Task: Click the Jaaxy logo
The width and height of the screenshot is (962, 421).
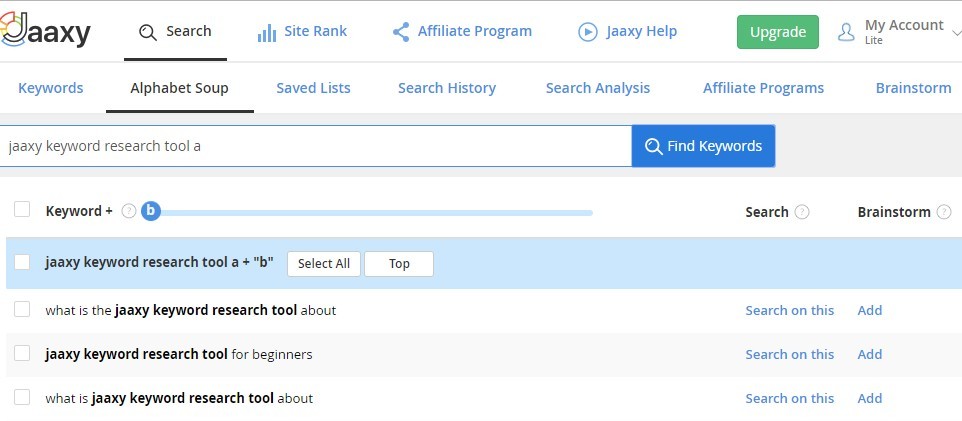Action: coord(45,31)
